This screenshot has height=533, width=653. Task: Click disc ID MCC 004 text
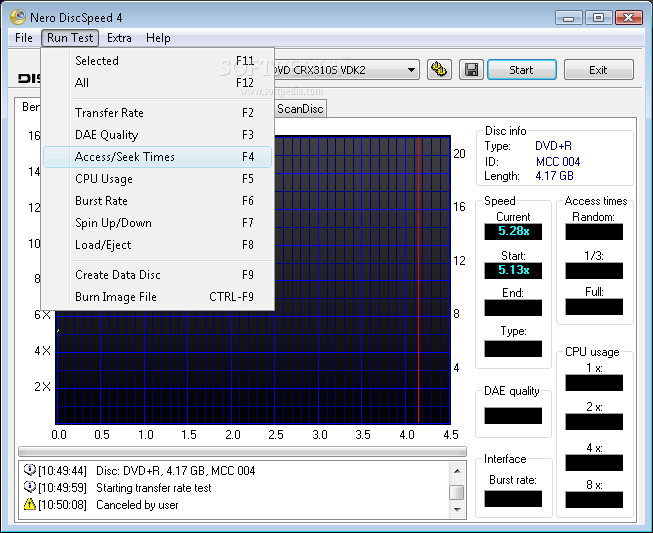click(x=558, y=162)
